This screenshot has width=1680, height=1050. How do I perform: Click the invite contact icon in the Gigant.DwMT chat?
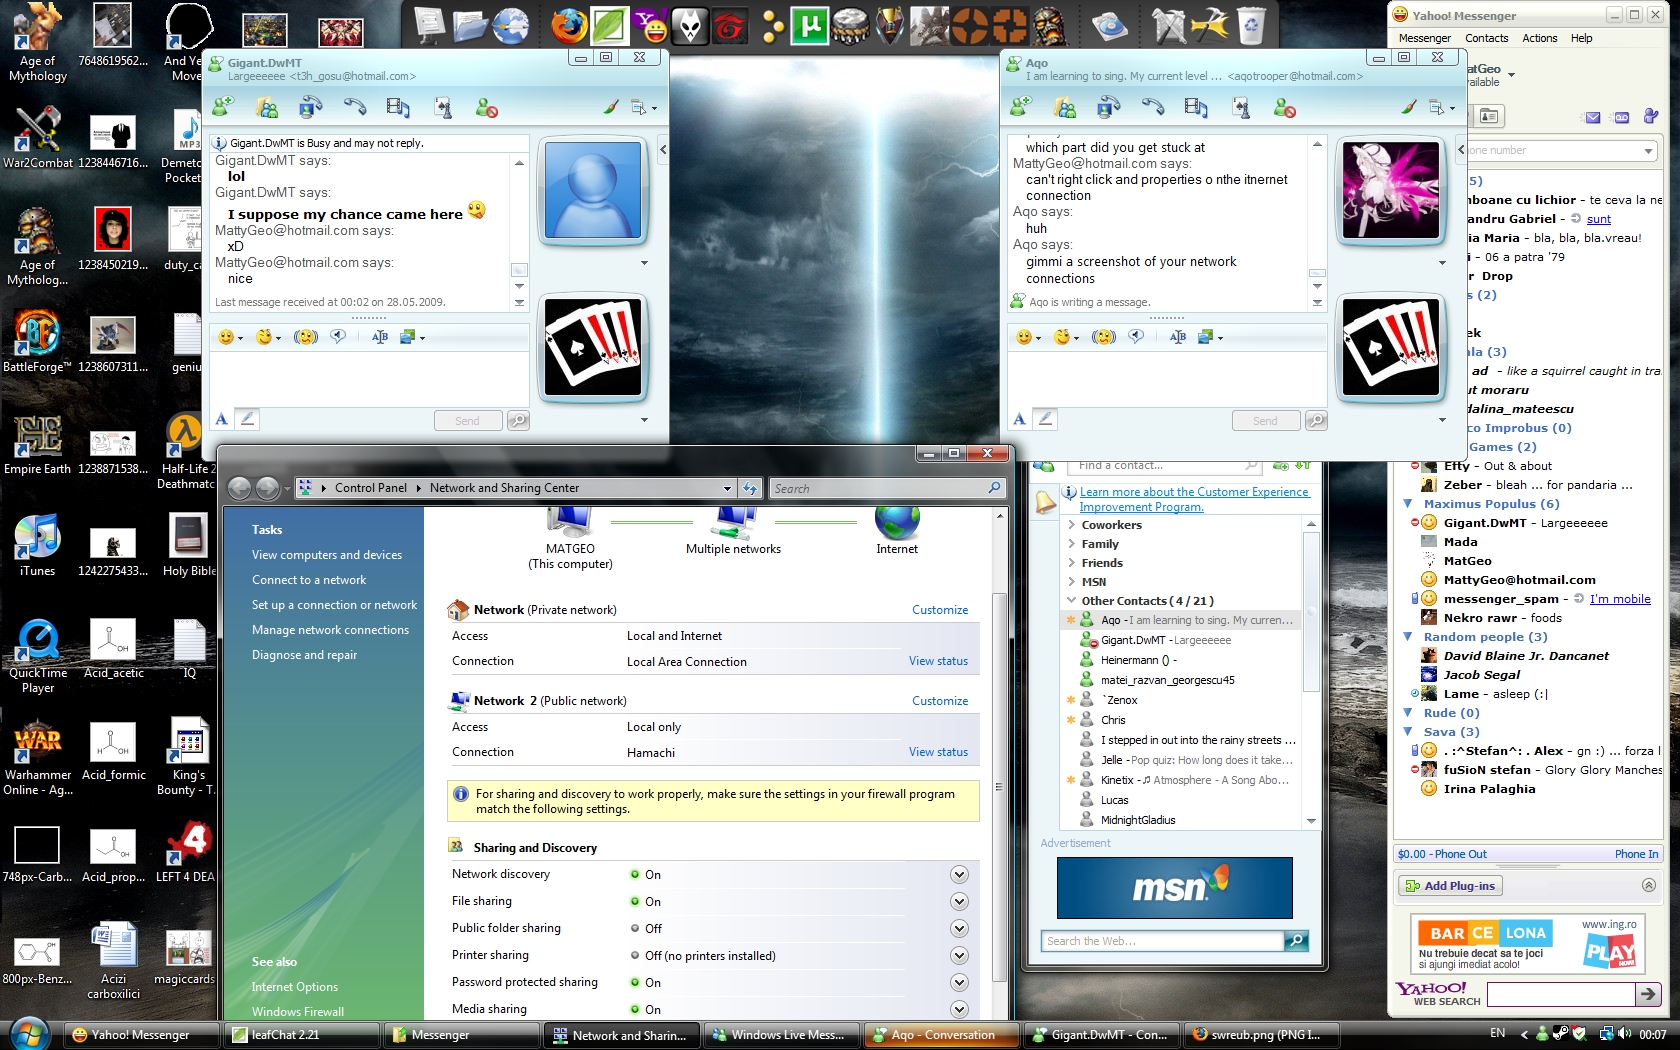pos(223,106)
